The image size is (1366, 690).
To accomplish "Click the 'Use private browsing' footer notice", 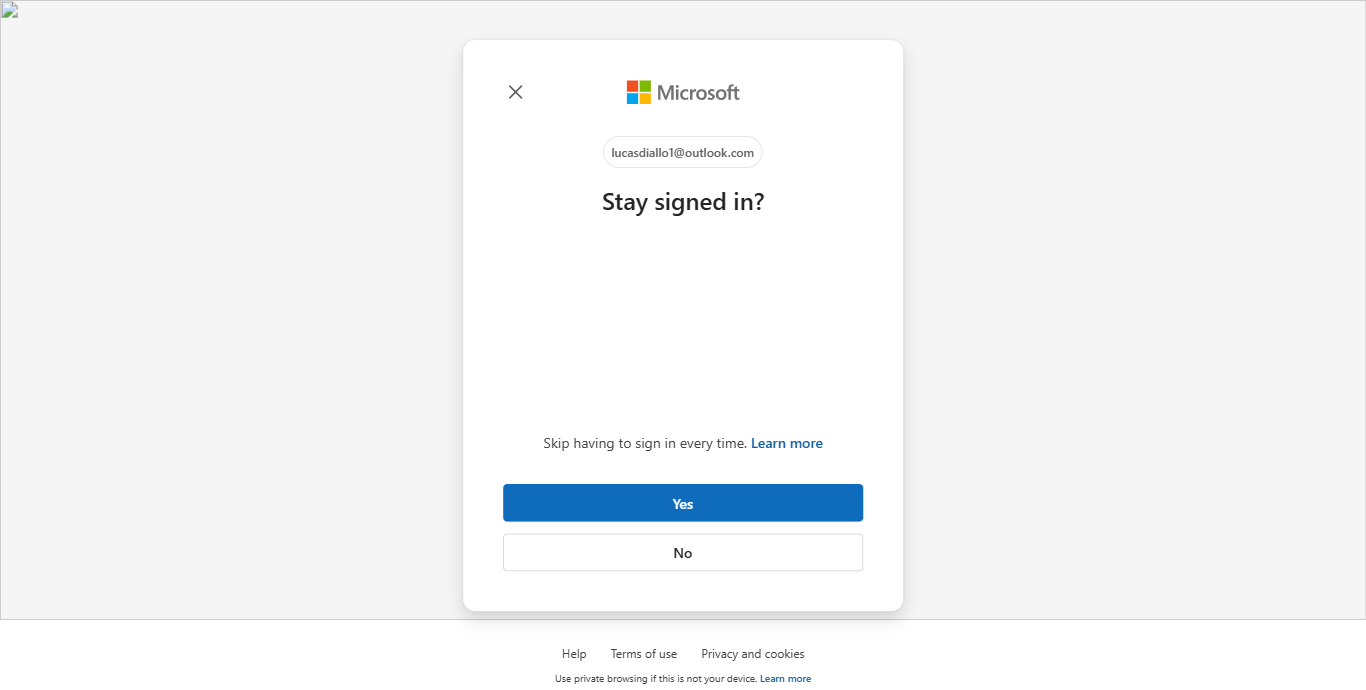I will point(656,679).
